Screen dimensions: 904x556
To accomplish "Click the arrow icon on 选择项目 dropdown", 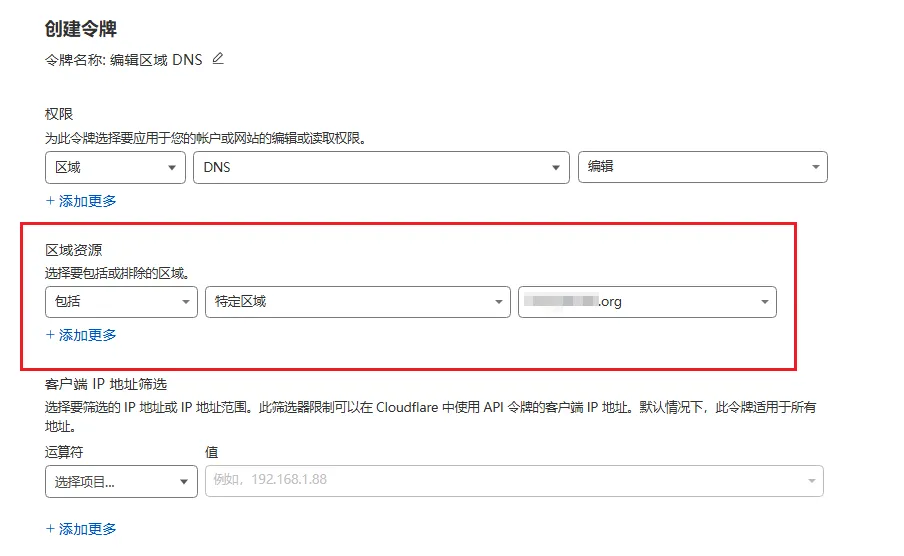I will point(184,482).
